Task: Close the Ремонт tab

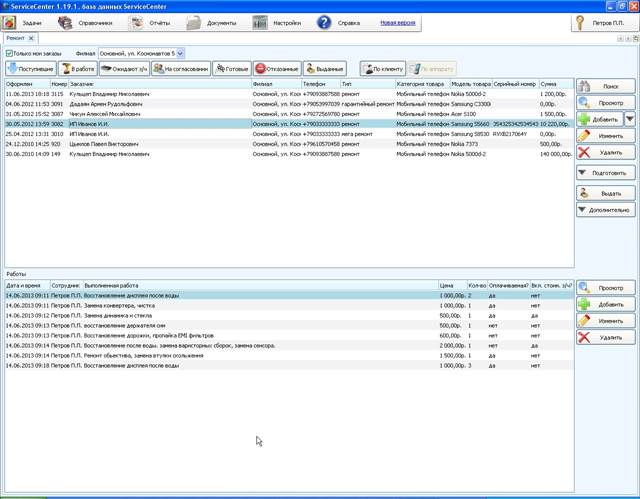Action: 31,38
